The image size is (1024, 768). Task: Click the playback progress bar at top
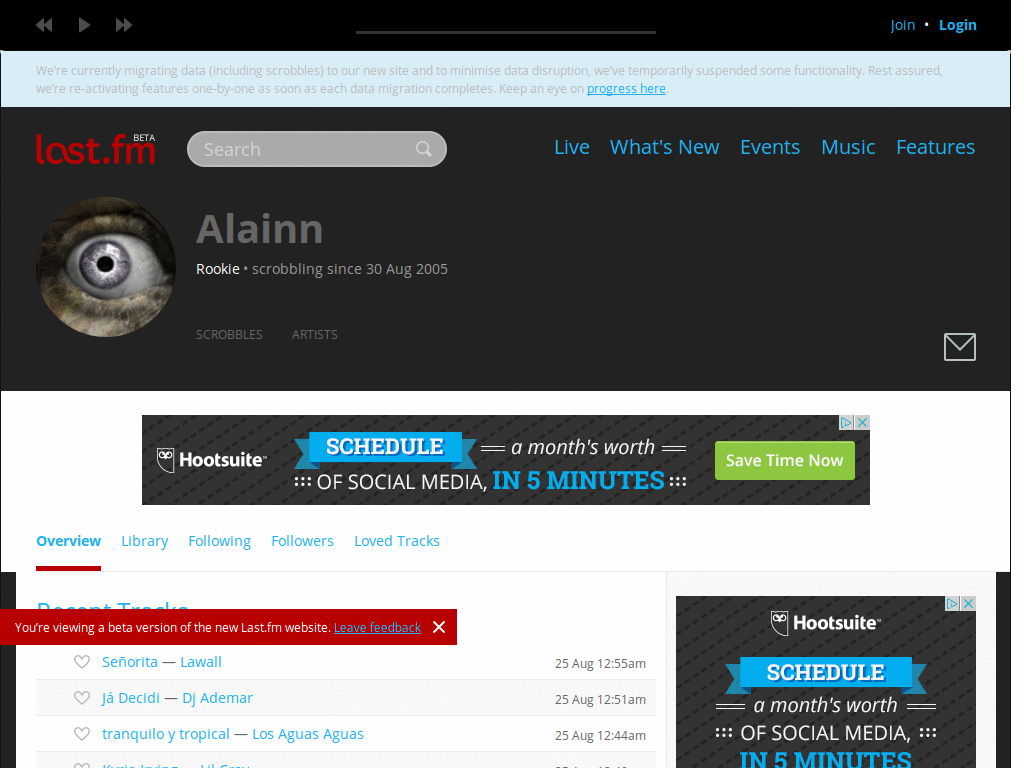(505, 33)
